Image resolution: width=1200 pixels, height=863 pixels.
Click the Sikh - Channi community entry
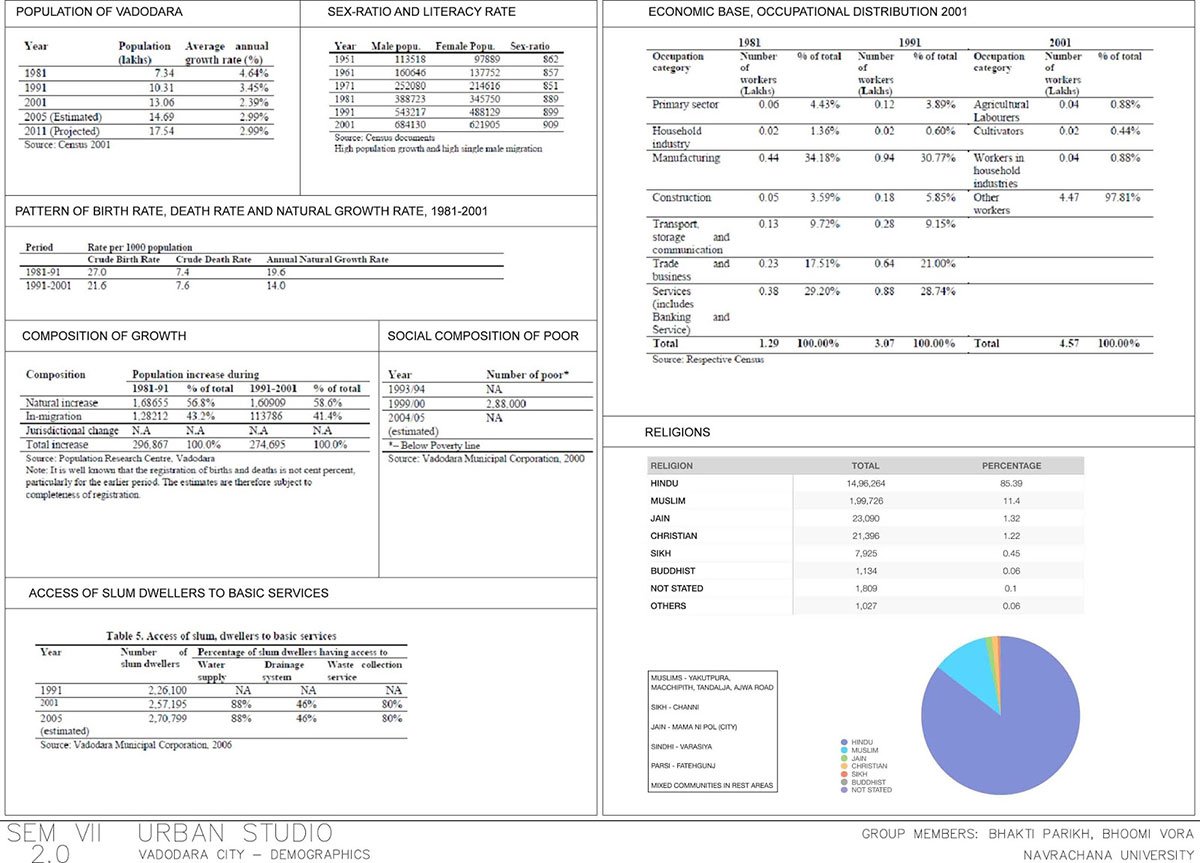pyautogui.click(x=673, y=706)
